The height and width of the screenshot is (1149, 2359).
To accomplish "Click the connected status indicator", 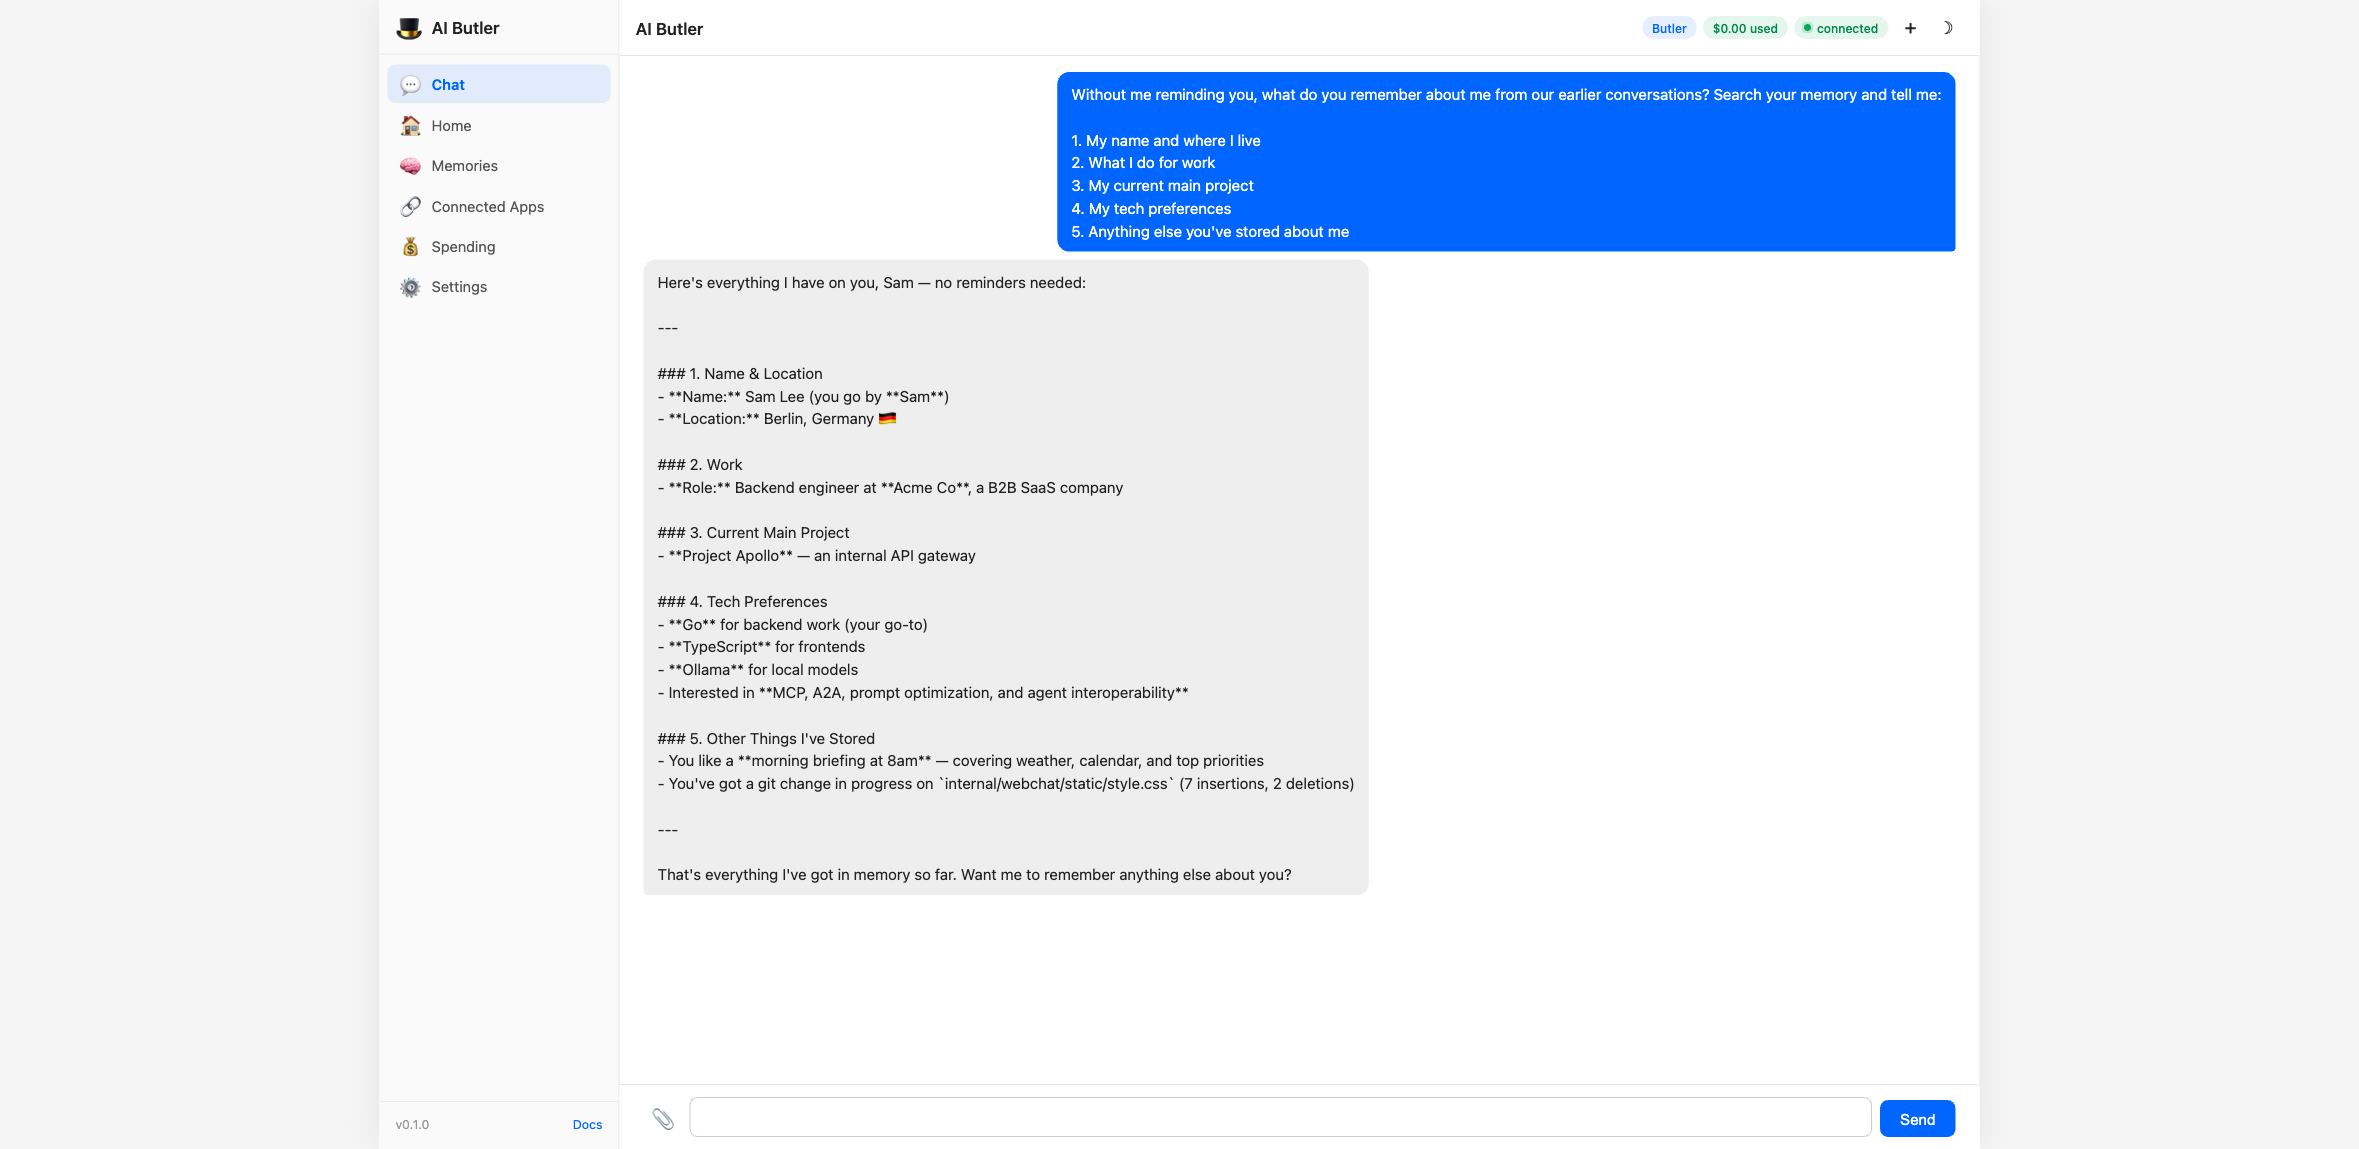I will click(x=1840, y=27).
